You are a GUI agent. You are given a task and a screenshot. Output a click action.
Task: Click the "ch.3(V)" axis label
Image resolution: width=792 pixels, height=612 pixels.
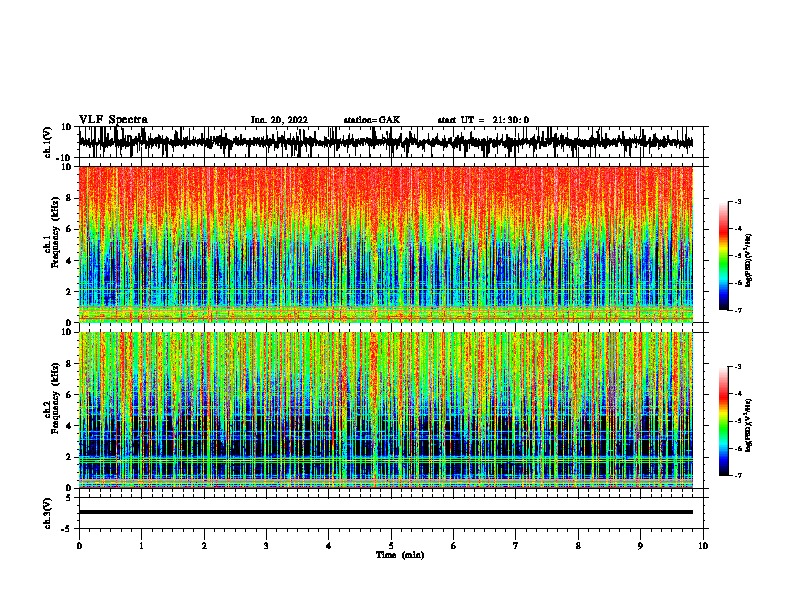point(48,513)
